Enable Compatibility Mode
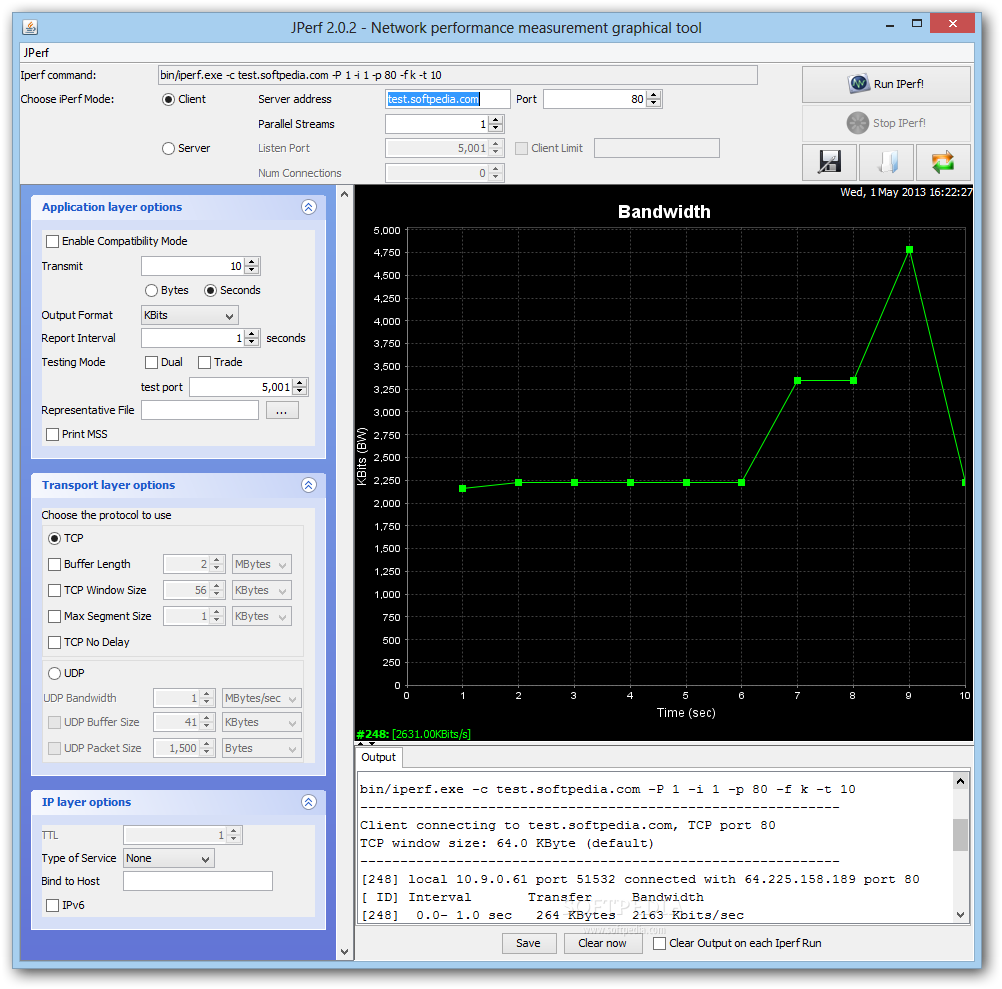This screenshot has width=1002, height=989. (51, 240)
